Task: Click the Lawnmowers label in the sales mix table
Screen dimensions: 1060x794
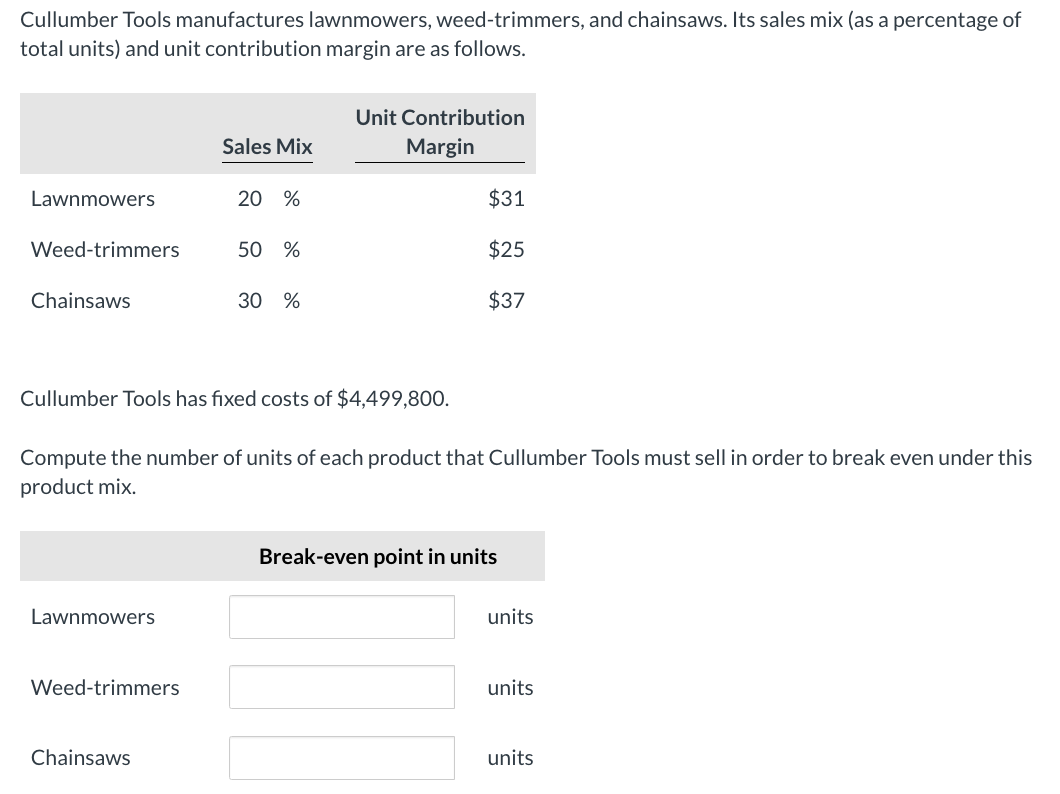Action: [x=93, y=199]
